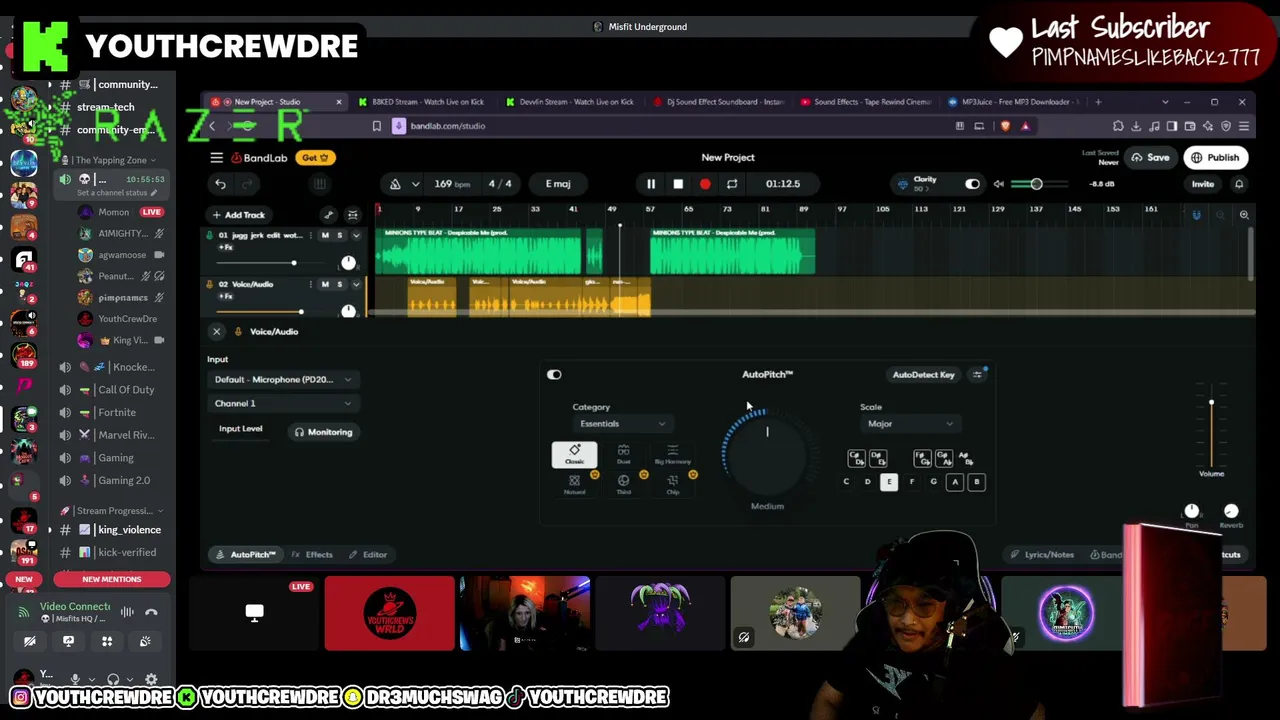Toggle the loop cycle button

click(732, 184)
